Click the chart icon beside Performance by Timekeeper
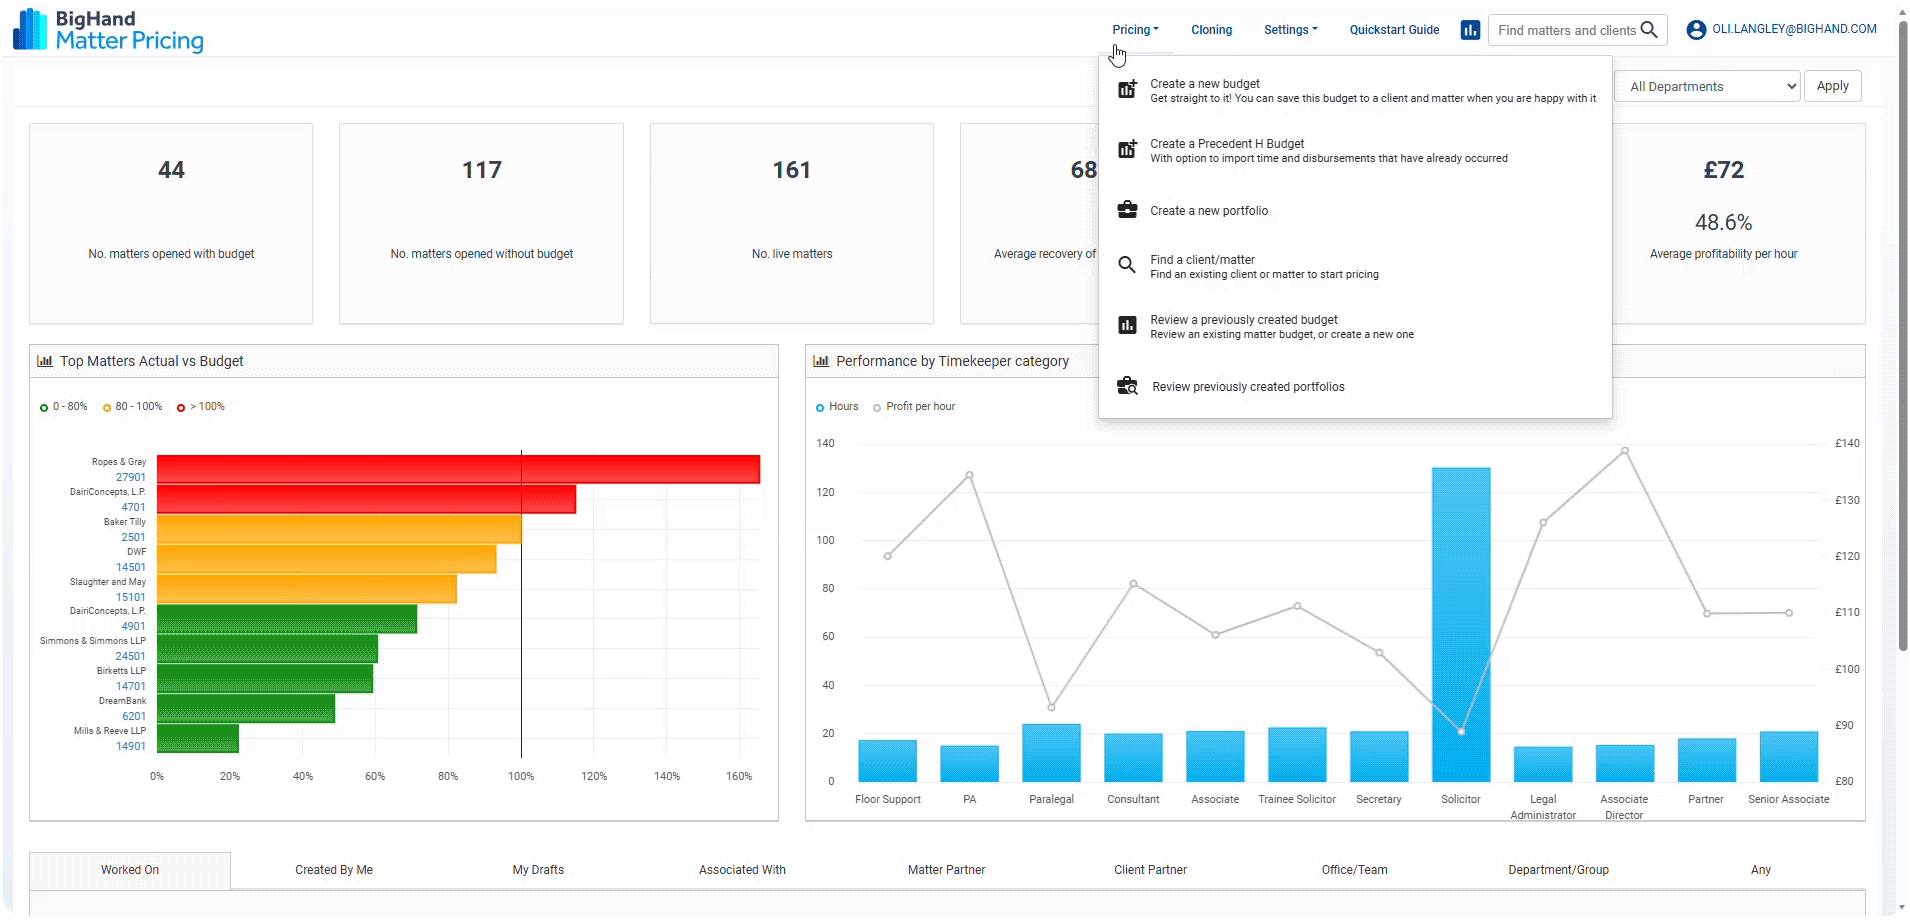The height and width of the screenshot is (920, 1910). point(821,361)
